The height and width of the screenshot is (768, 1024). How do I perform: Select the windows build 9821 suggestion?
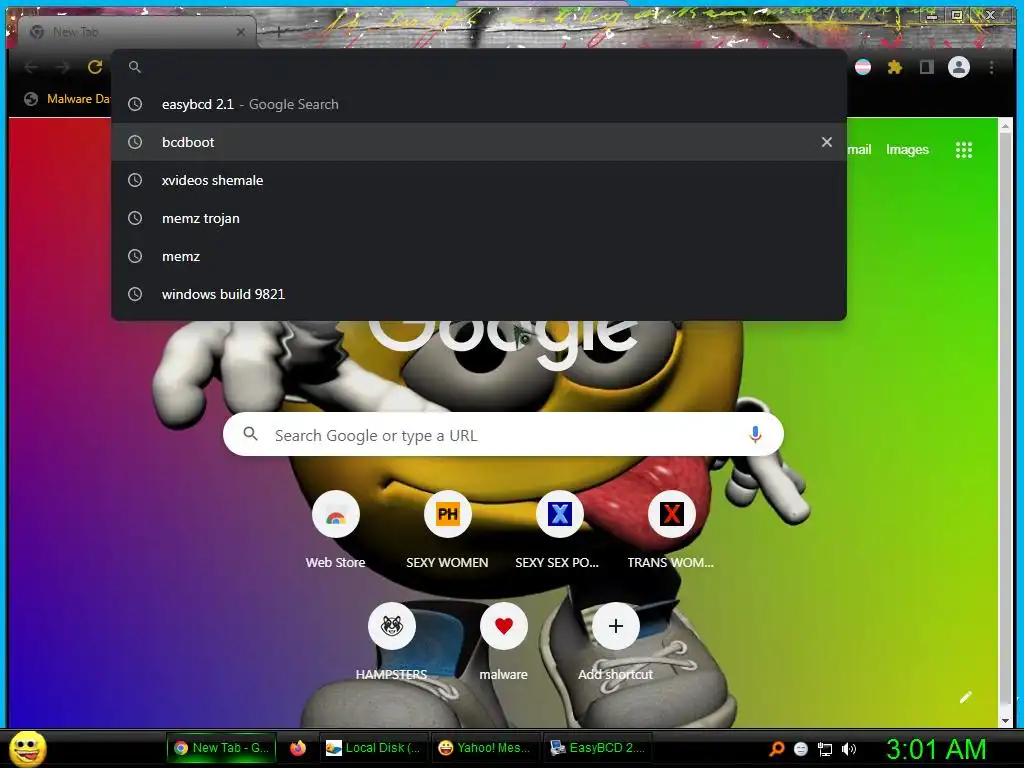pyautogui.click(x=479, y=294)
